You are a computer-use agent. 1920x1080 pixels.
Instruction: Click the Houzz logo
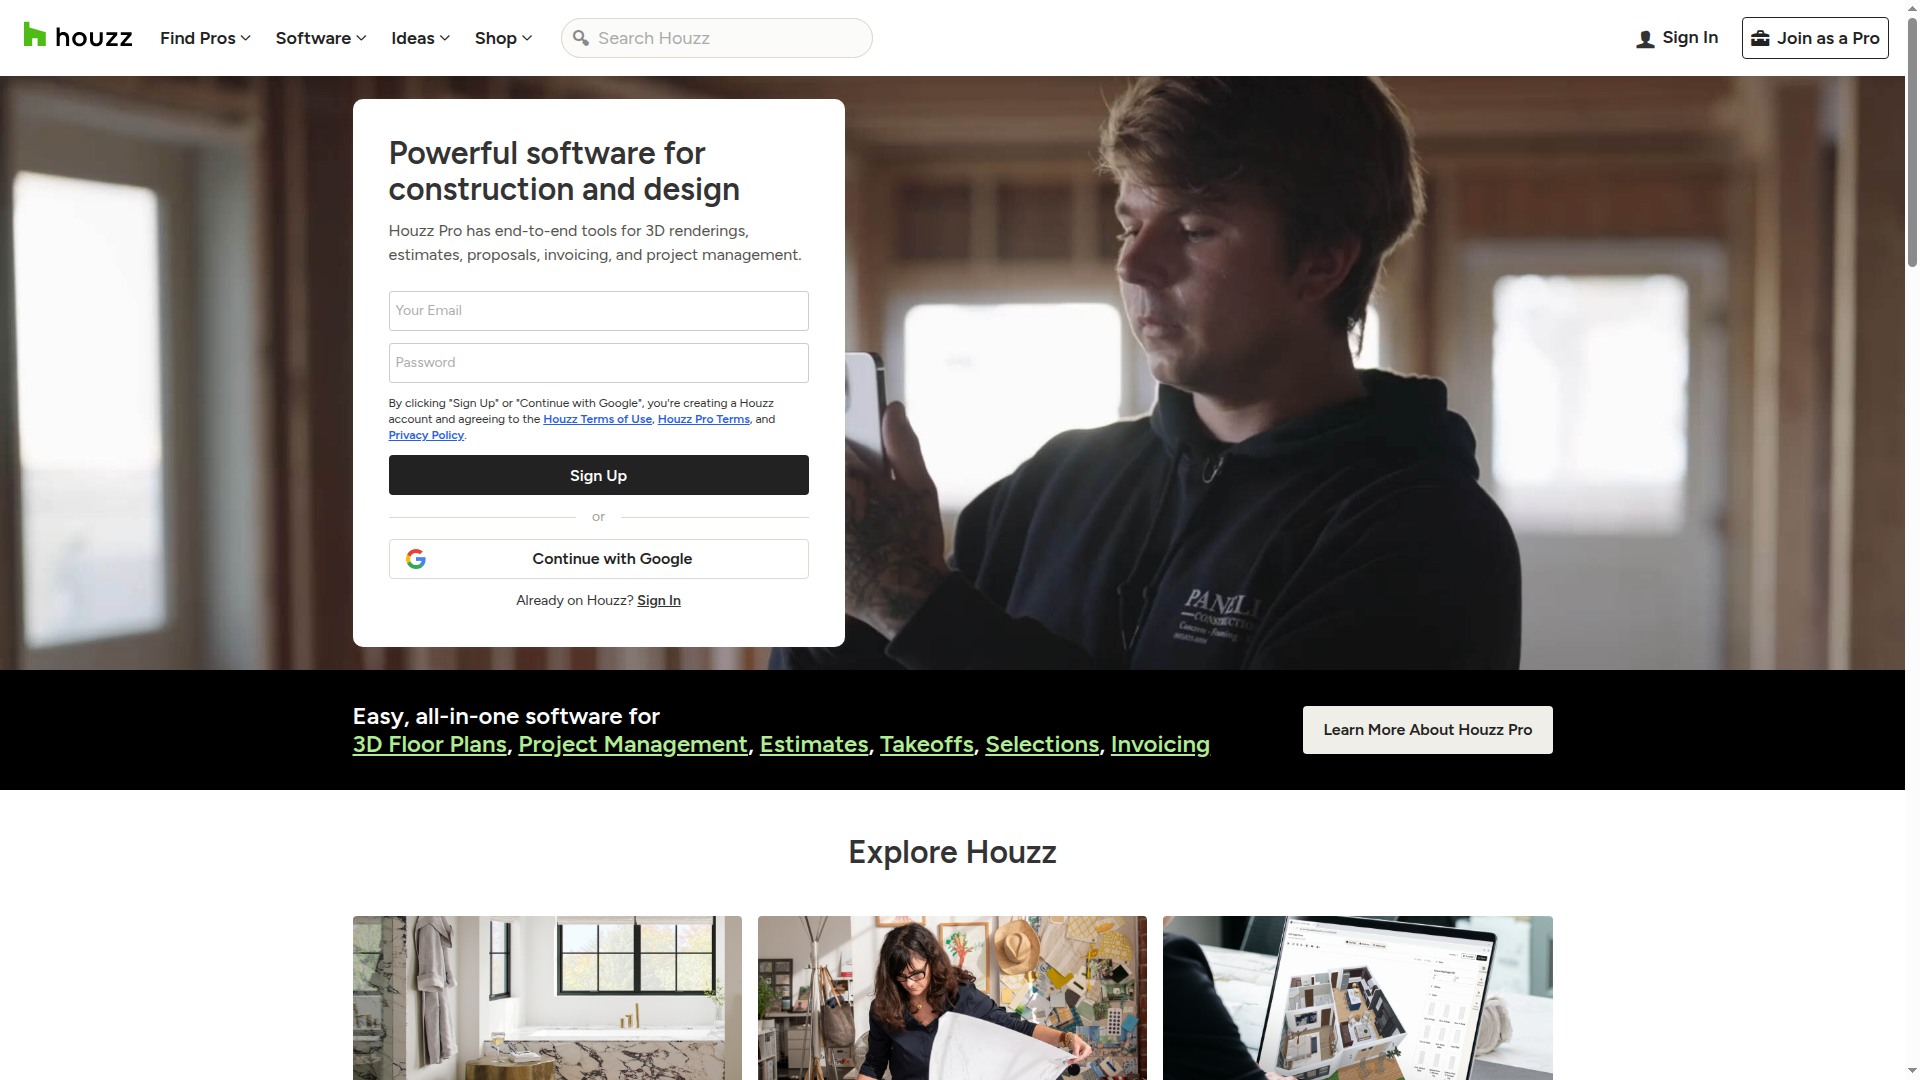[x=76, y=36]
